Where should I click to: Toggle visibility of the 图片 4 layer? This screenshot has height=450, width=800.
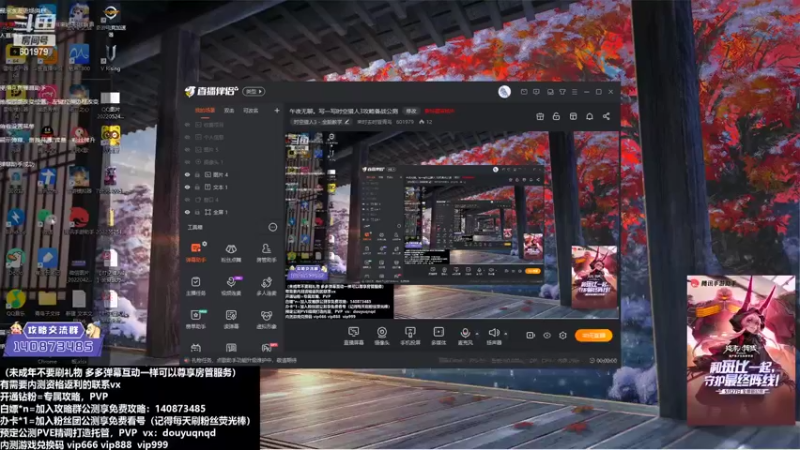188,174
